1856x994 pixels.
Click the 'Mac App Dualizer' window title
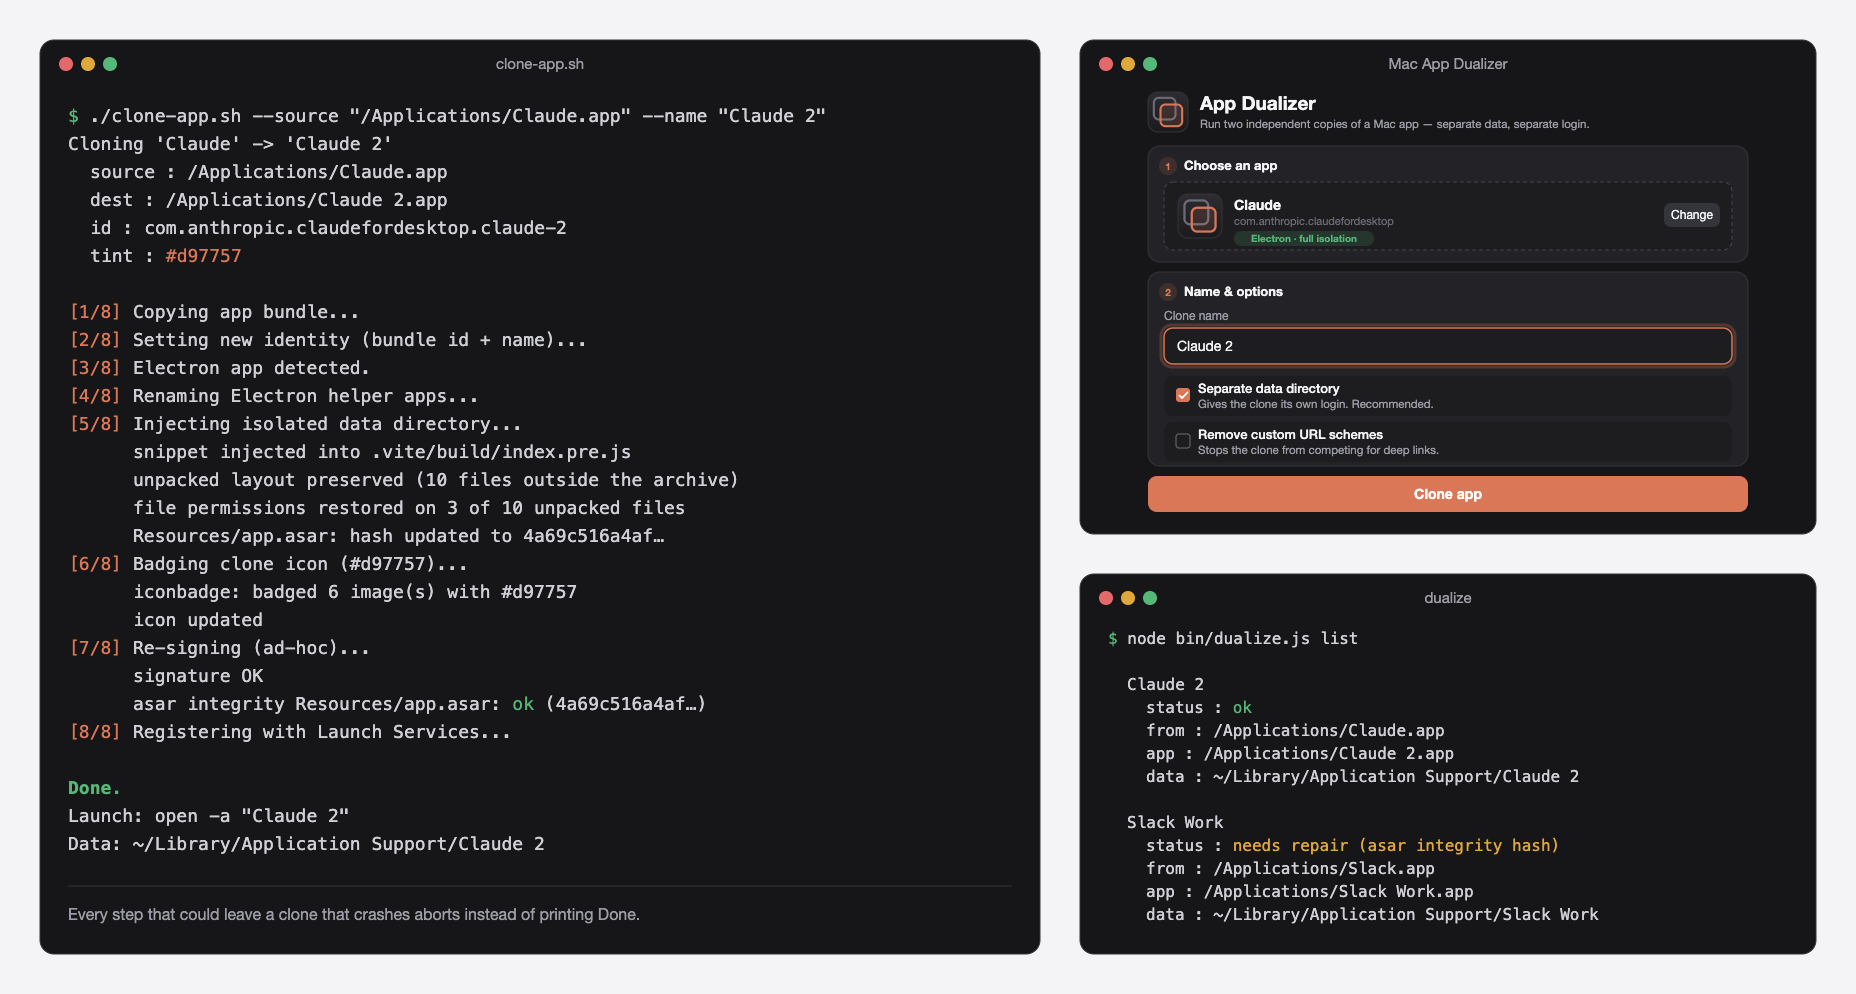(x=1447, y=64)
